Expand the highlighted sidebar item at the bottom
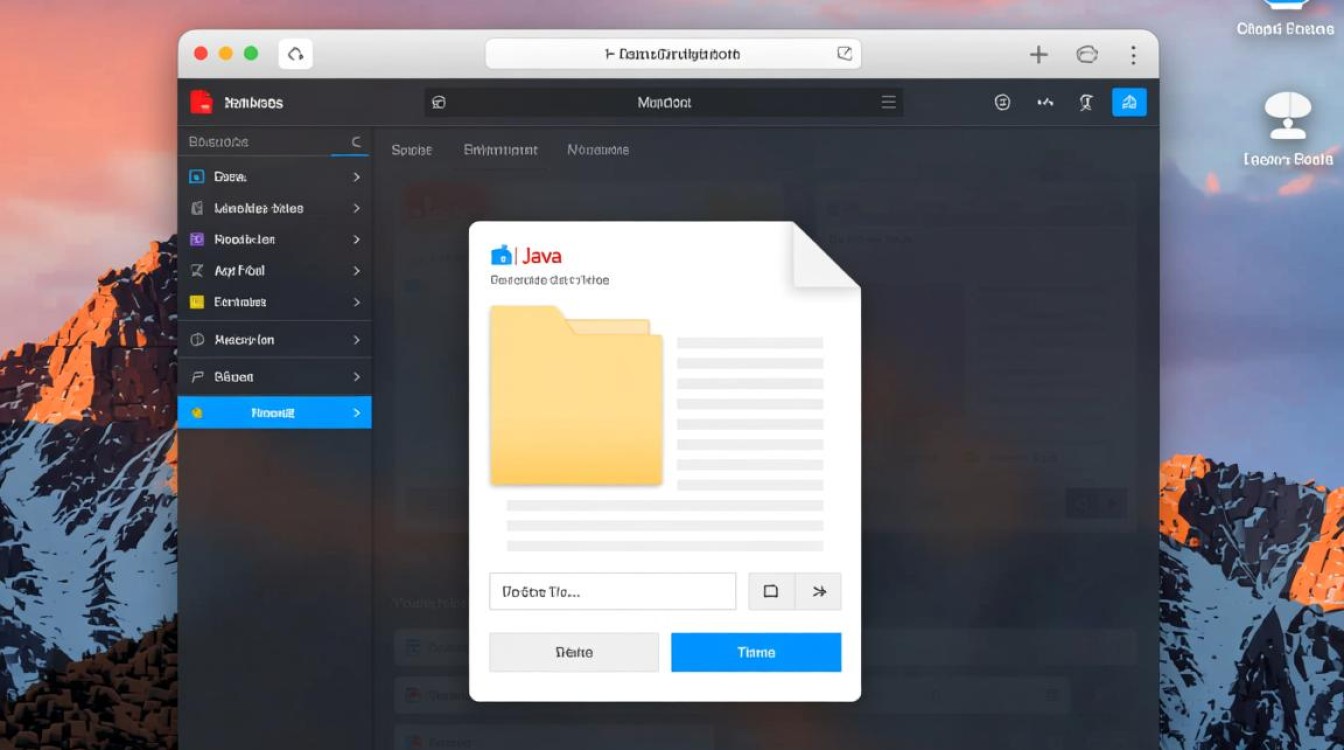Image resolution: width=1344 pixels, height=750 pixels. 357,412
